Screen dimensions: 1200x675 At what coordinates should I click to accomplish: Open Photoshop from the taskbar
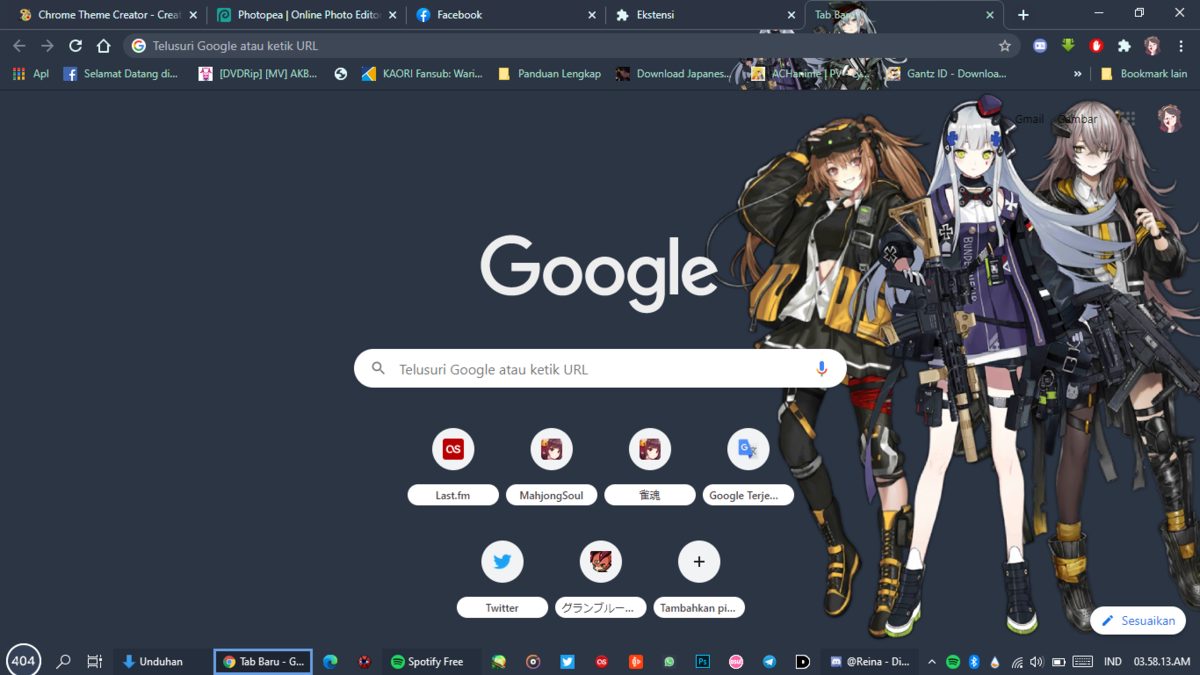tap(702, 661)
